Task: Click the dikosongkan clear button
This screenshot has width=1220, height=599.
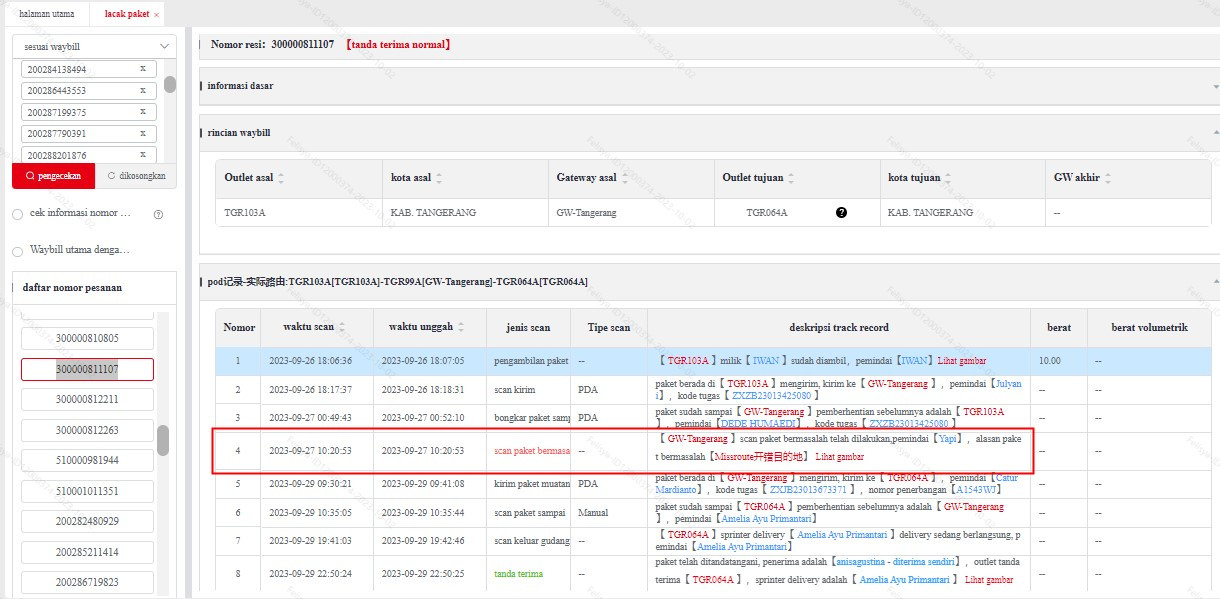Action: click(x=136, y=176)
